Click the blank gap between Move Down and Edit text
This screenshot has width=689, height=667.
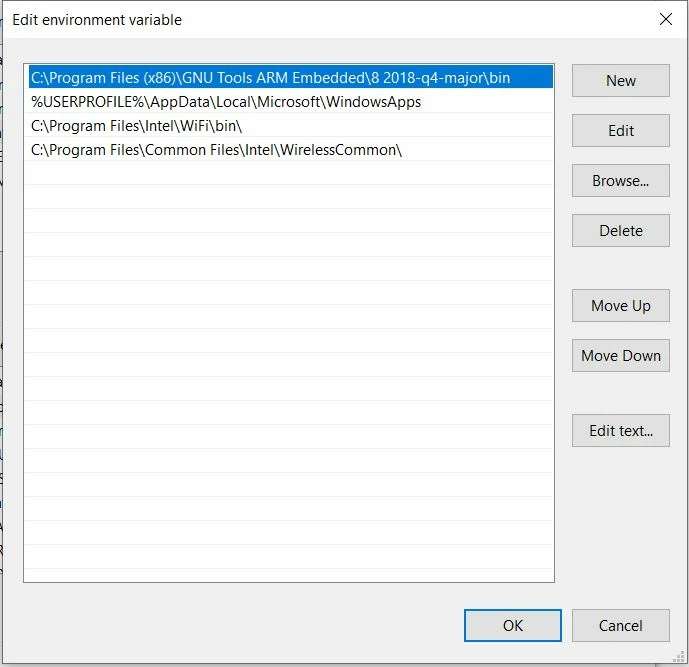620,393
